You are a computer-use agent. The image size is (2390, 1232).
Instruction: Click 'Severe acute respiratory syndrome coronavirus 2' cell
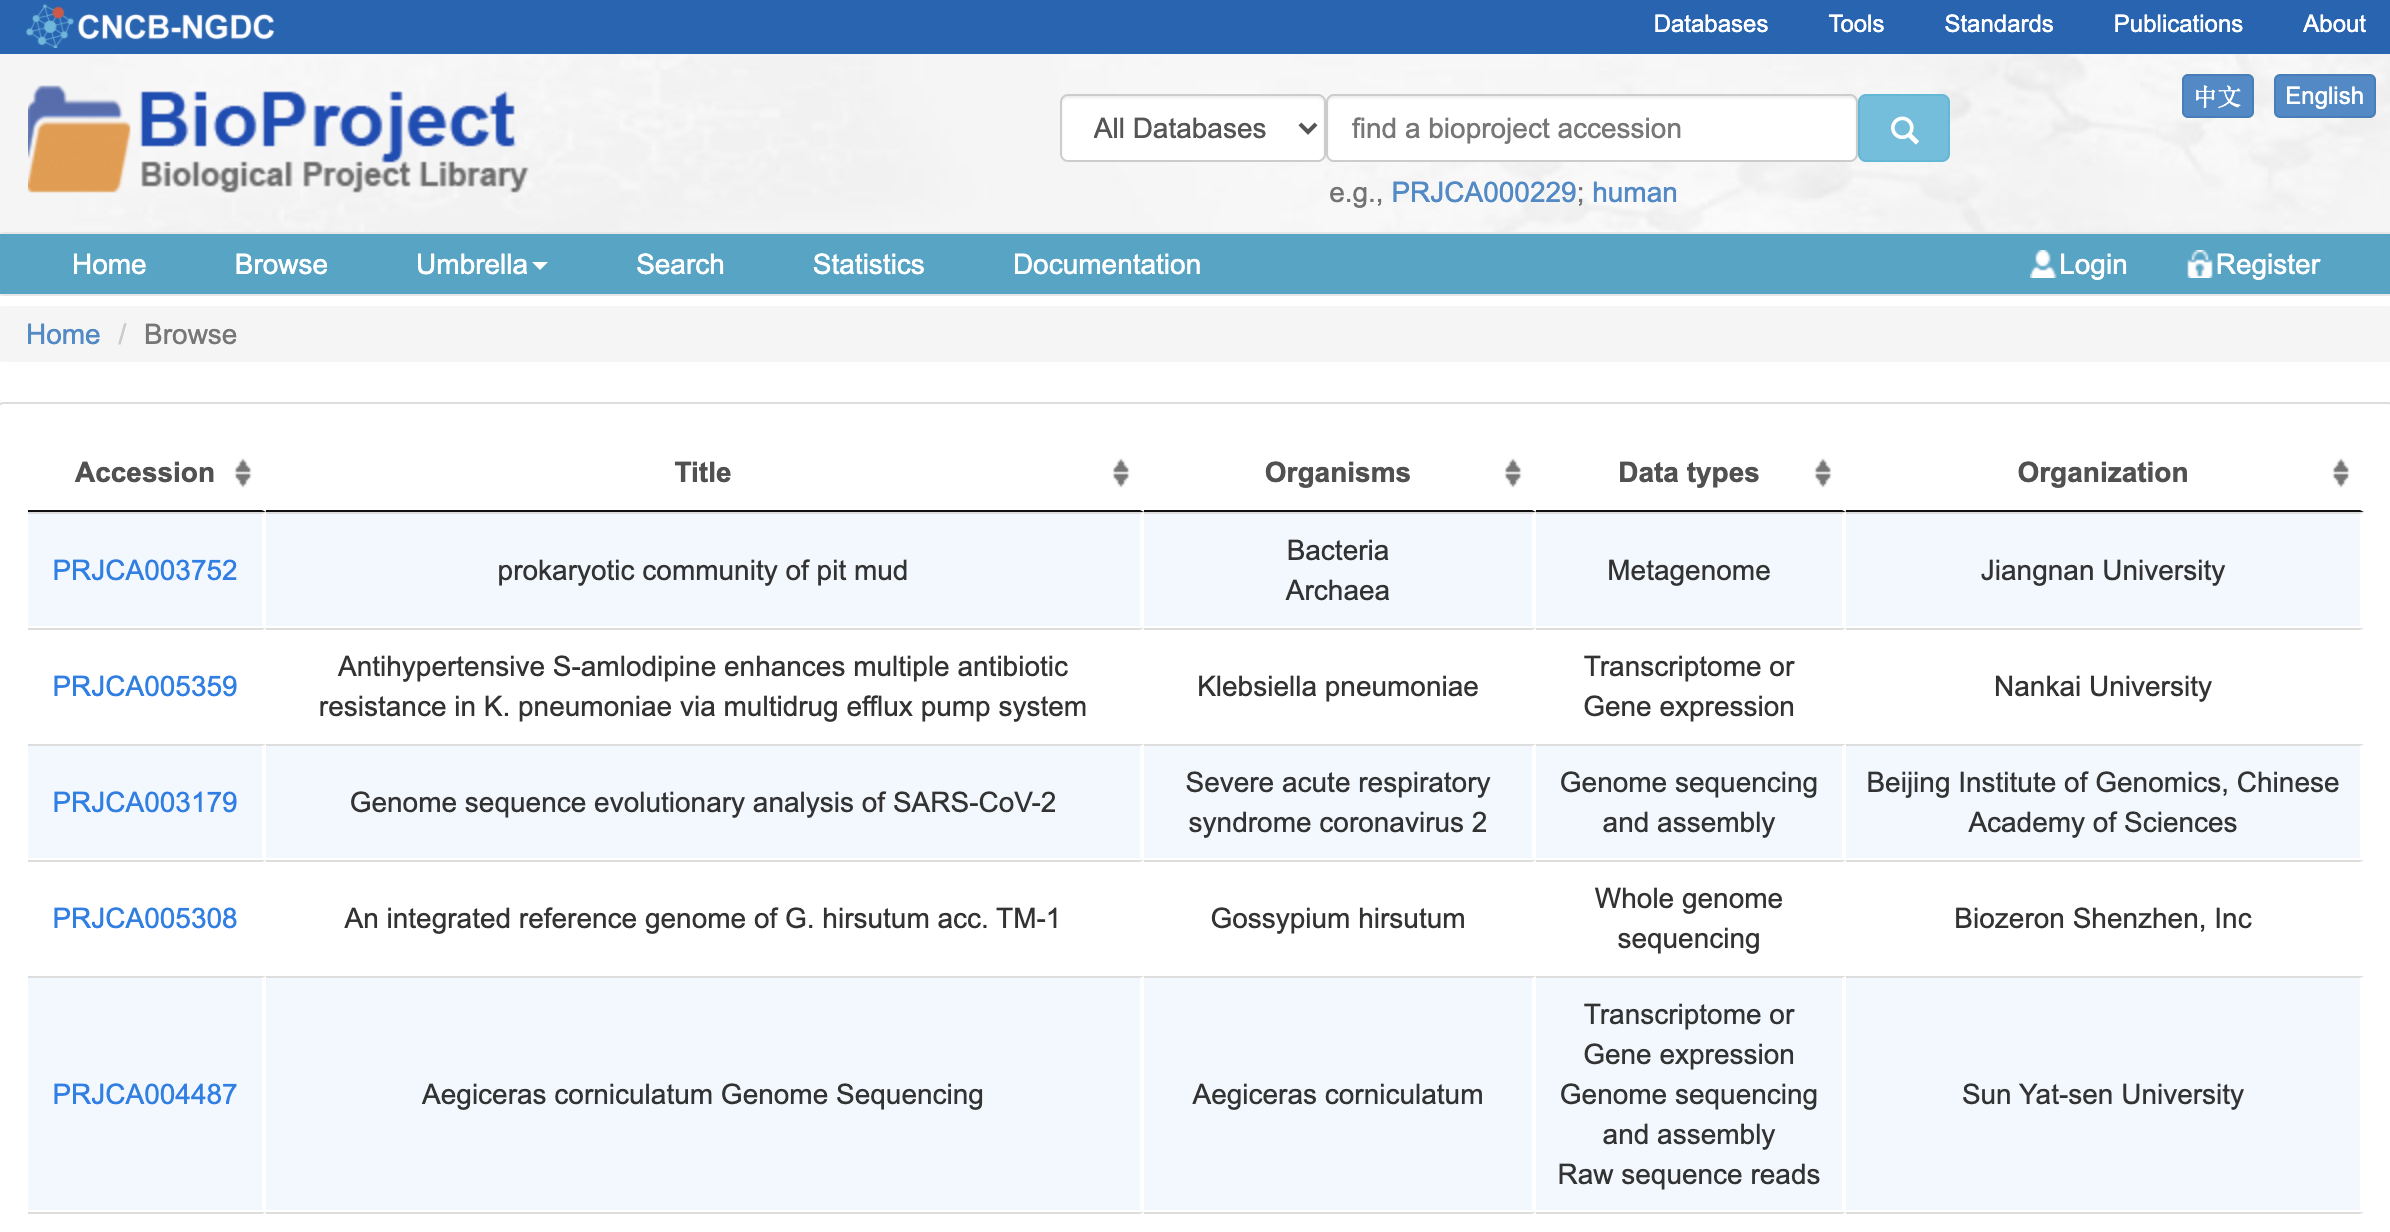click(x=1337, y=802)
